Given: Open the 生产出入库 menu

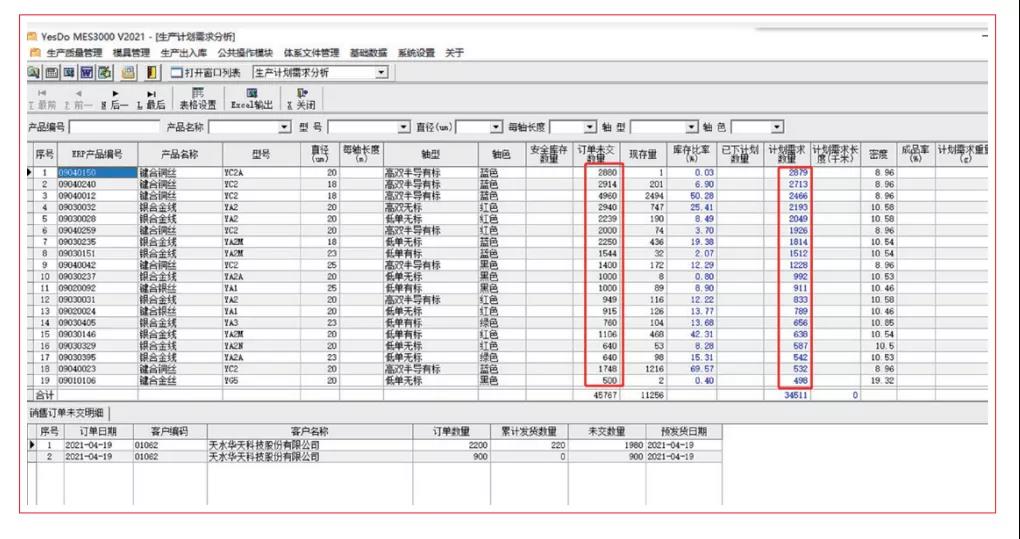Looking at the screenshot, I should point(183,53).
